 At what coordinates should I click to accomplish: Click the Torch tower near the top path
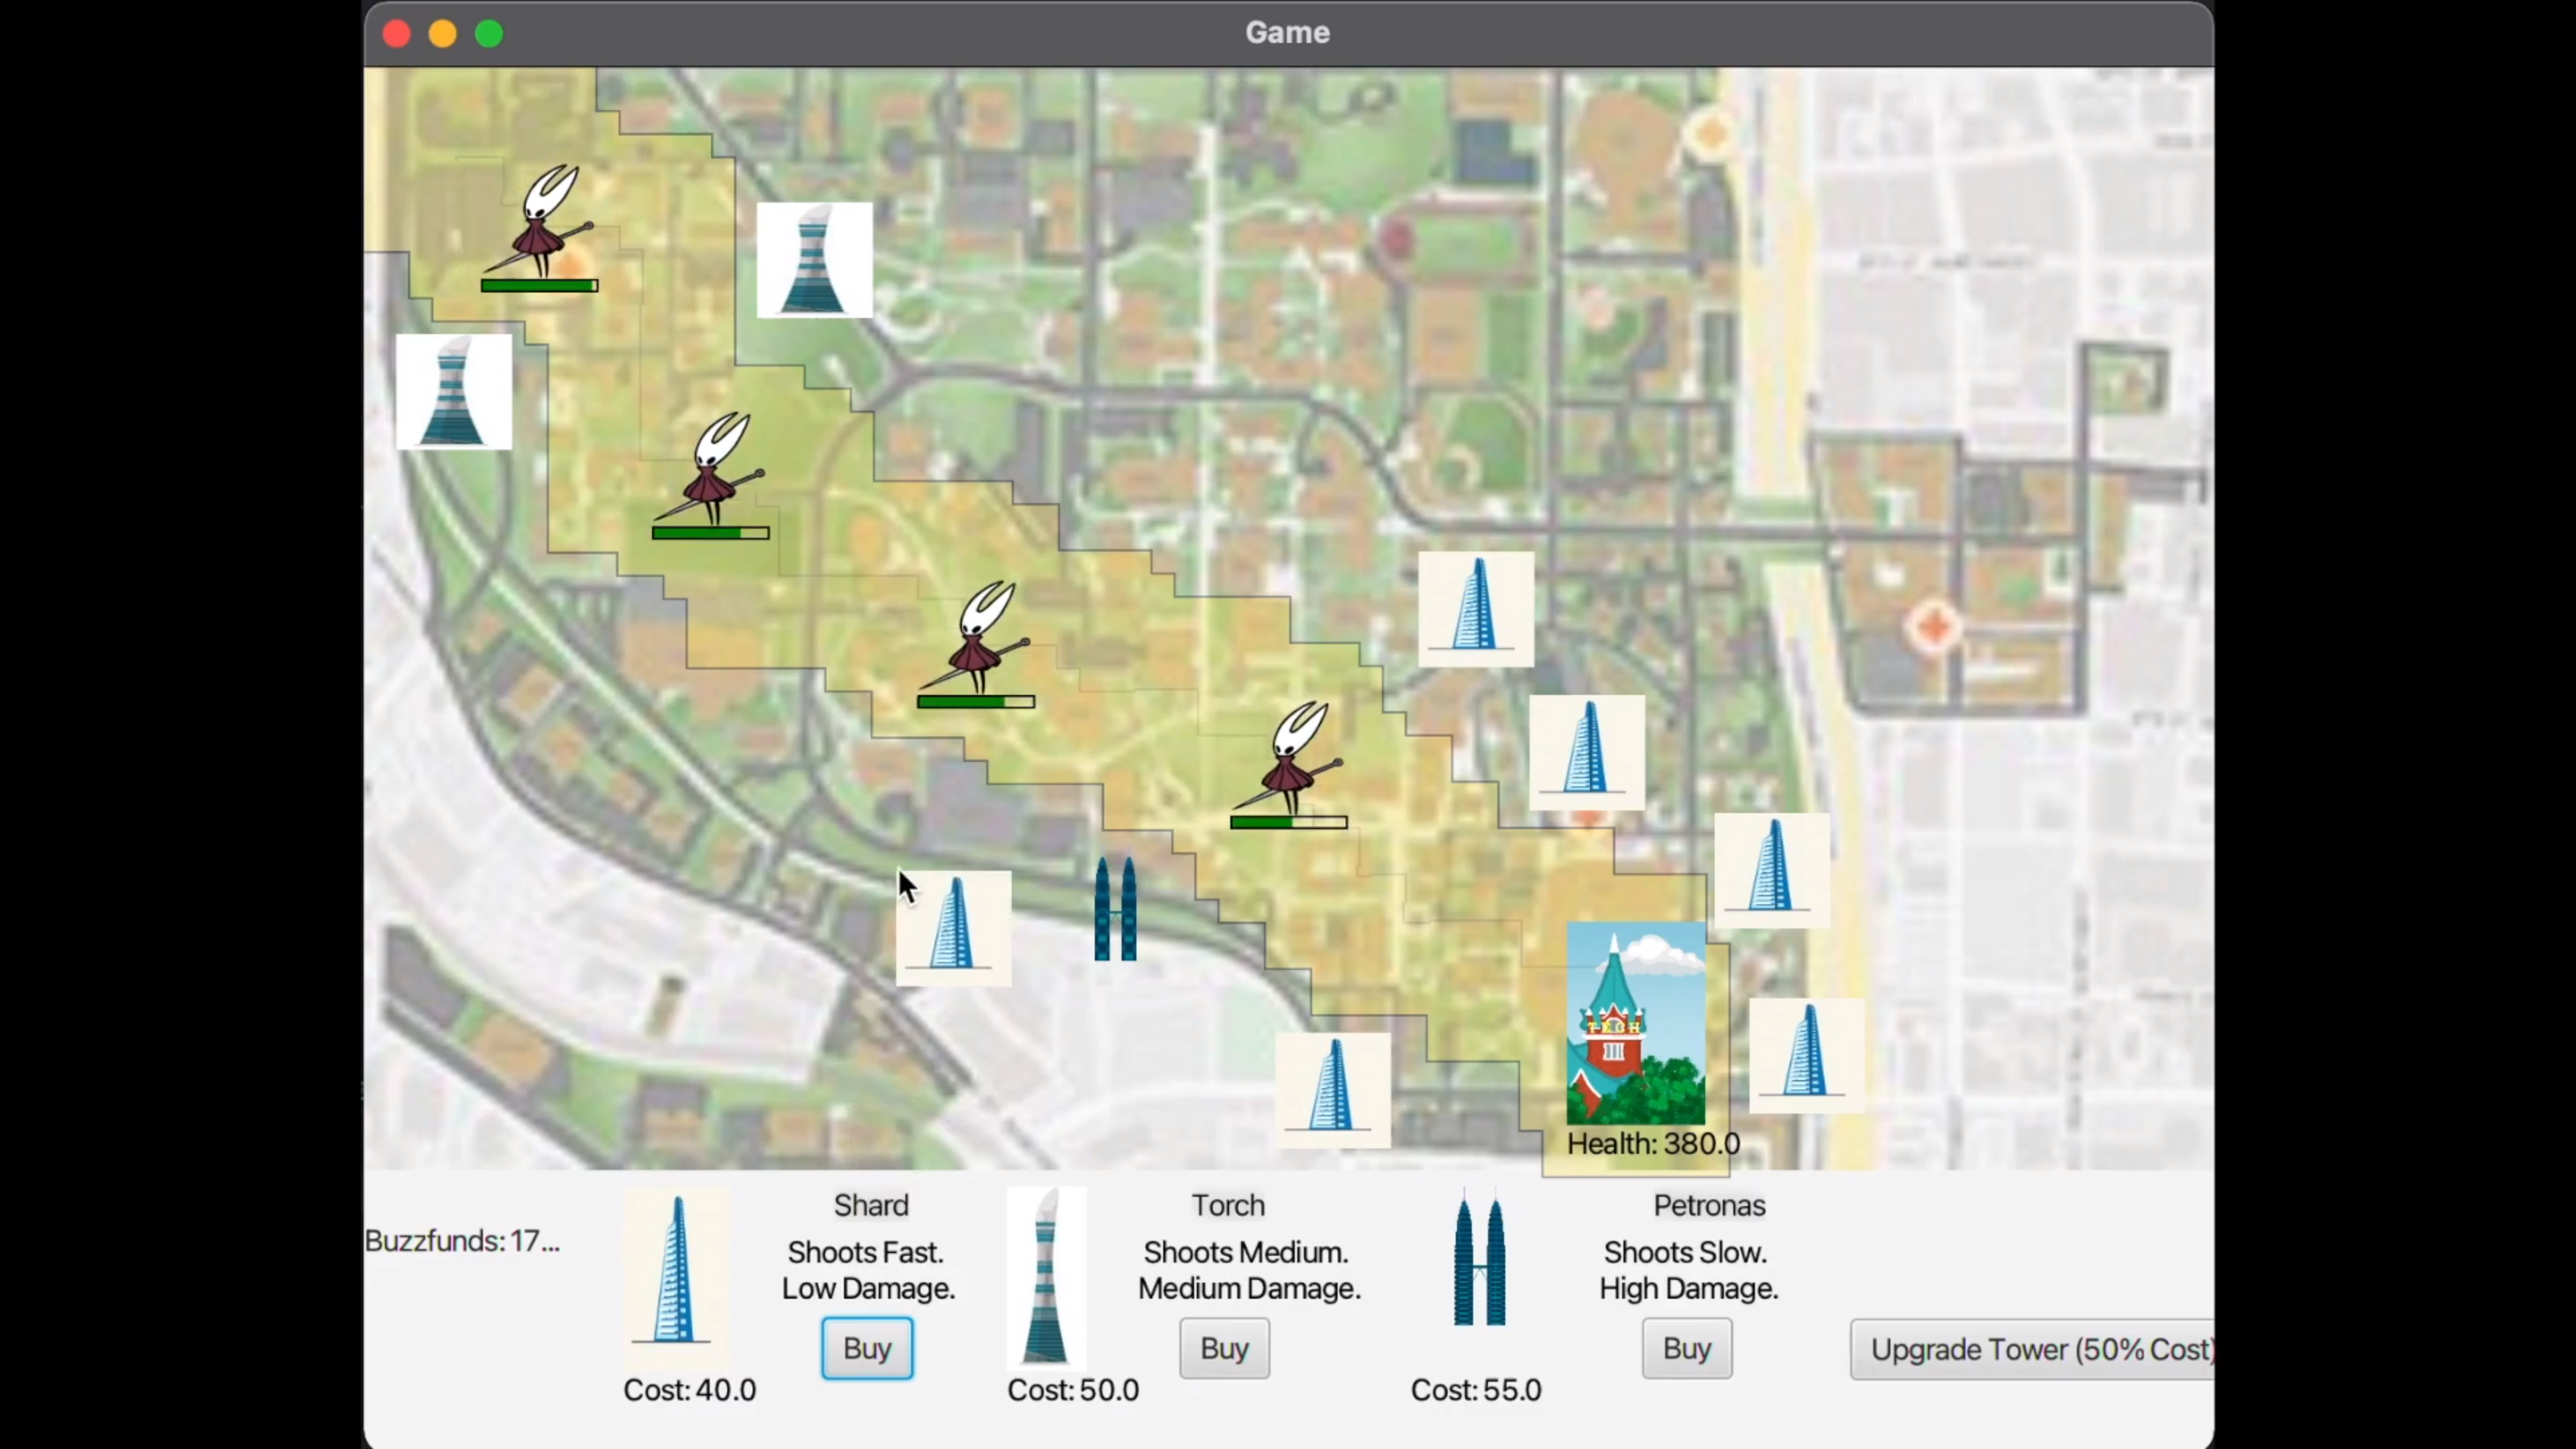(814, 260)
